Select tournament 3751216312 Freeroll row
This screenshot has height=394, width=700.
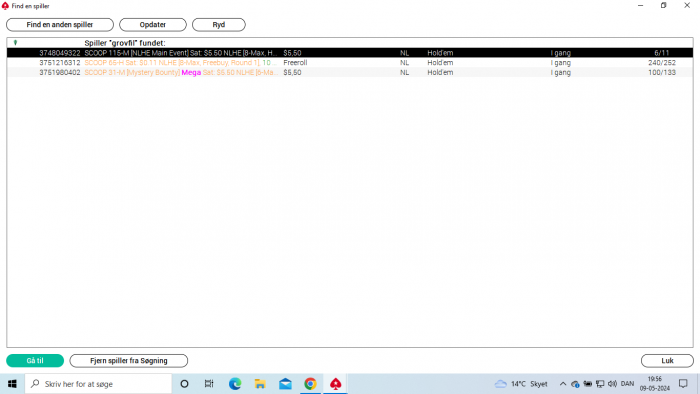click(350, 62)
